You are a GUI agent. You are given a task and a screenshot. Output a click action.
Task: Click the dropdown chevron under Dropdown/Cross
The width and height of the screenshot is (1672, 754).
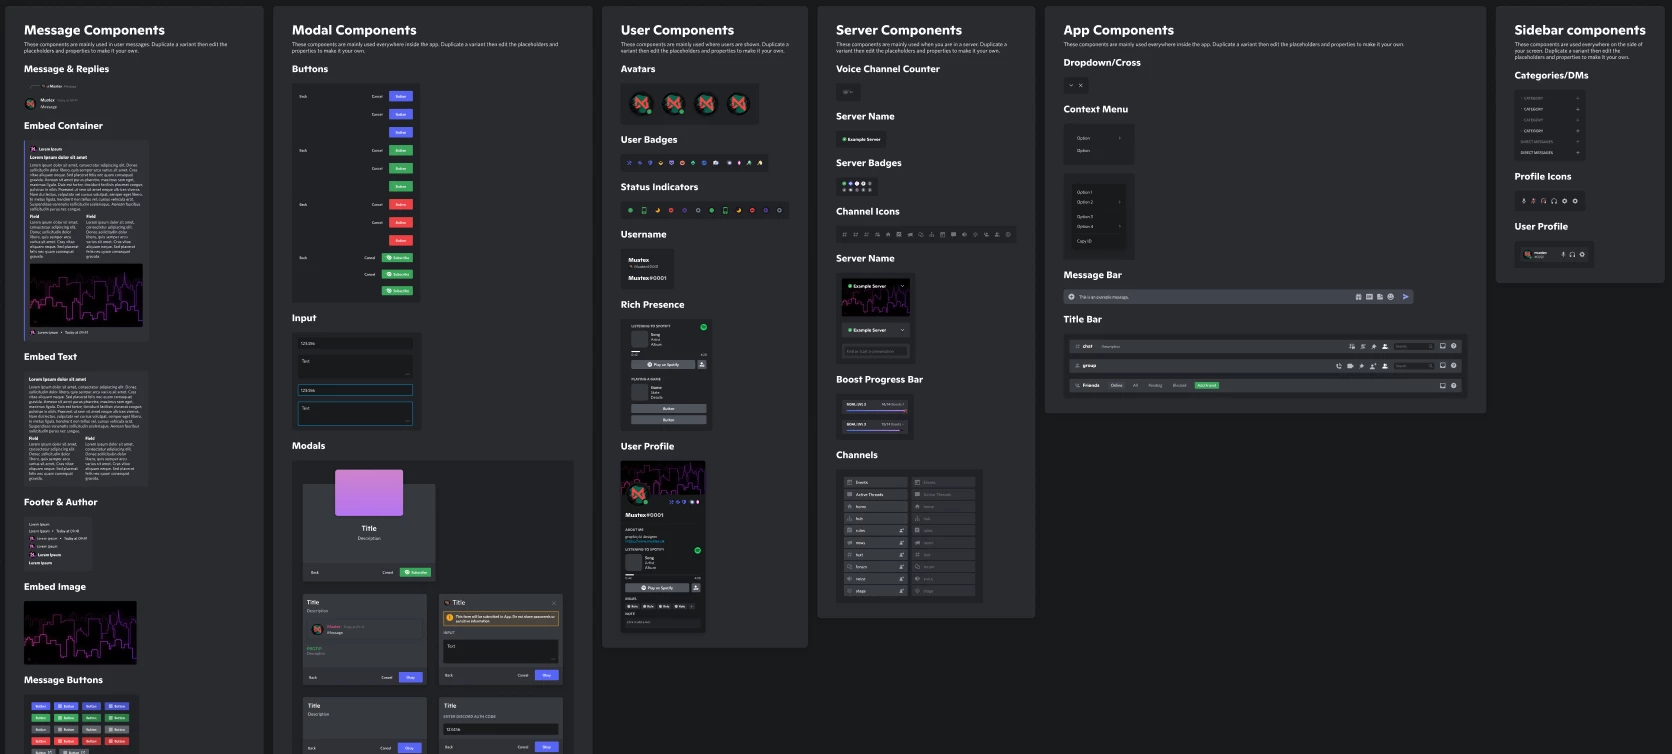[x=1071, y=85]
